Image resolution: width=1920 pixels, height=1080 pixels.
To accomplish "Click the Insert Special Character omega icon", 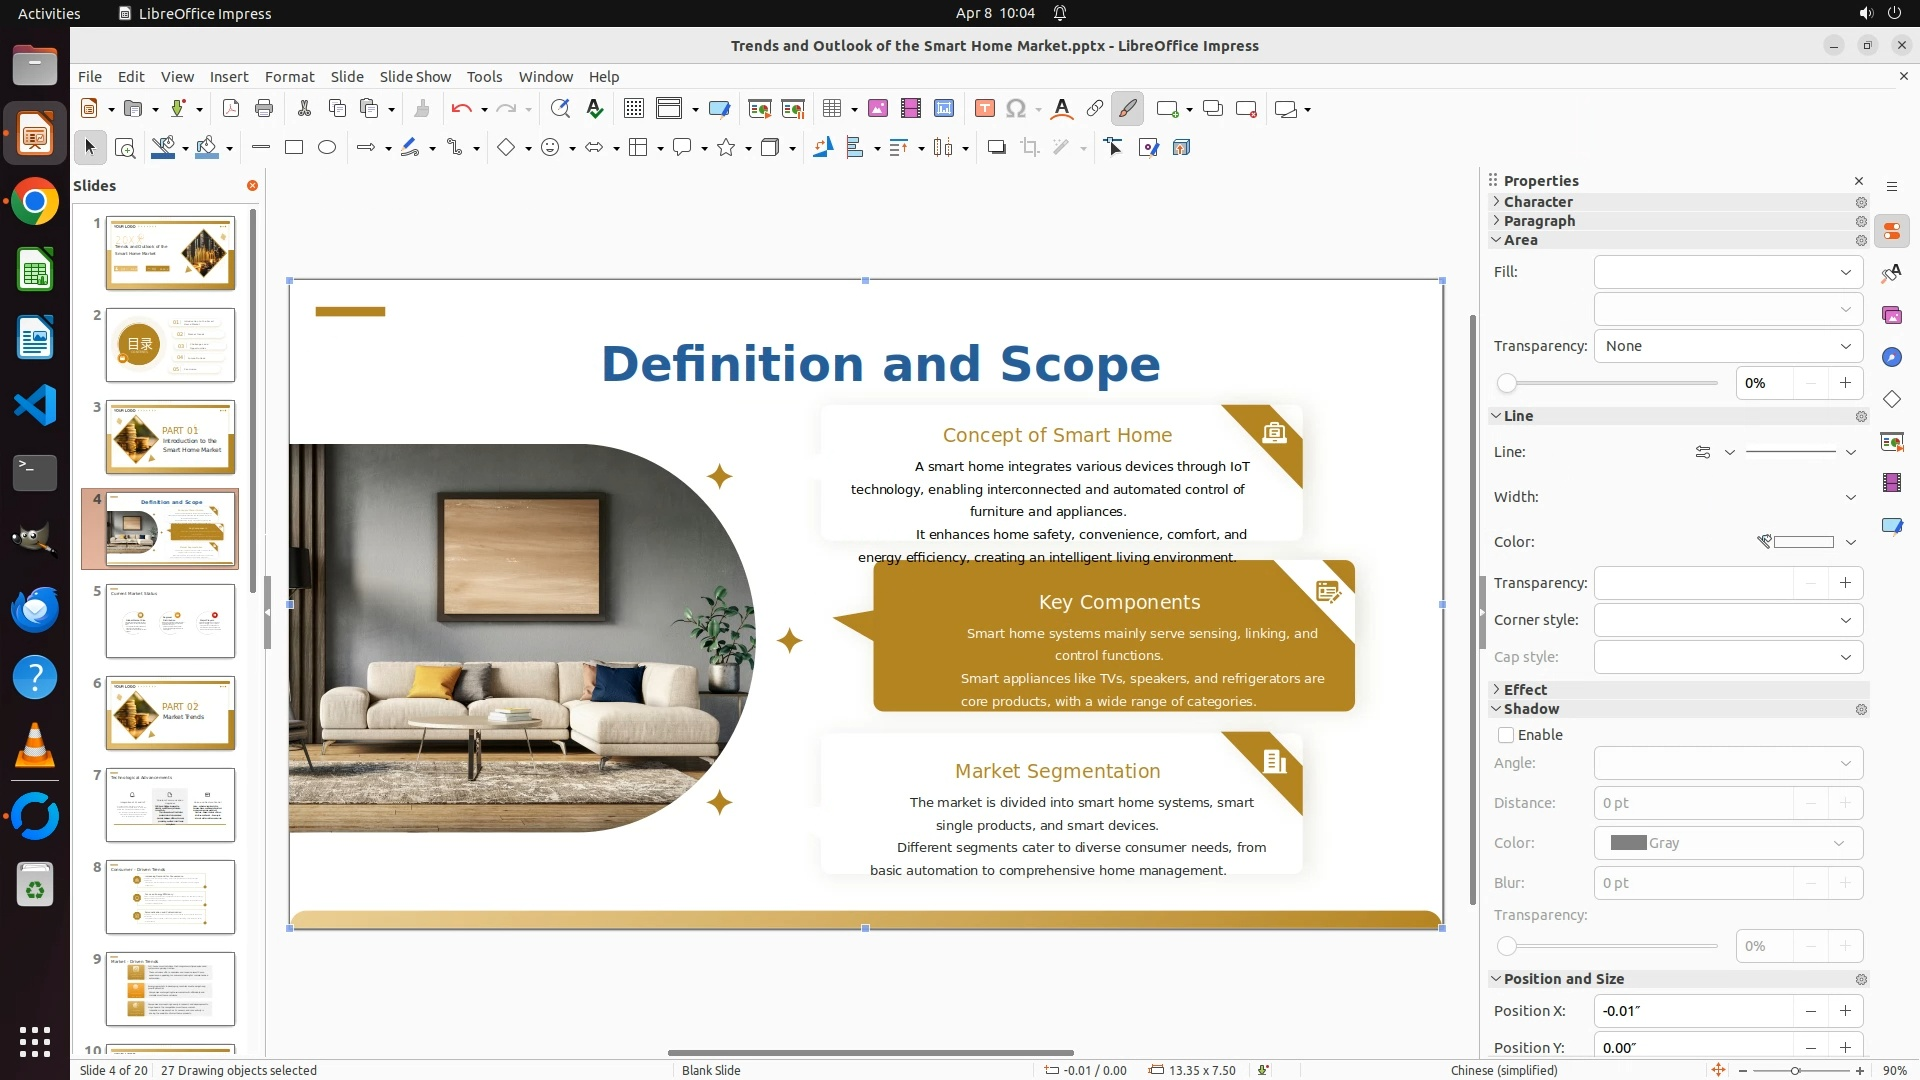I will pos(1016,109).
